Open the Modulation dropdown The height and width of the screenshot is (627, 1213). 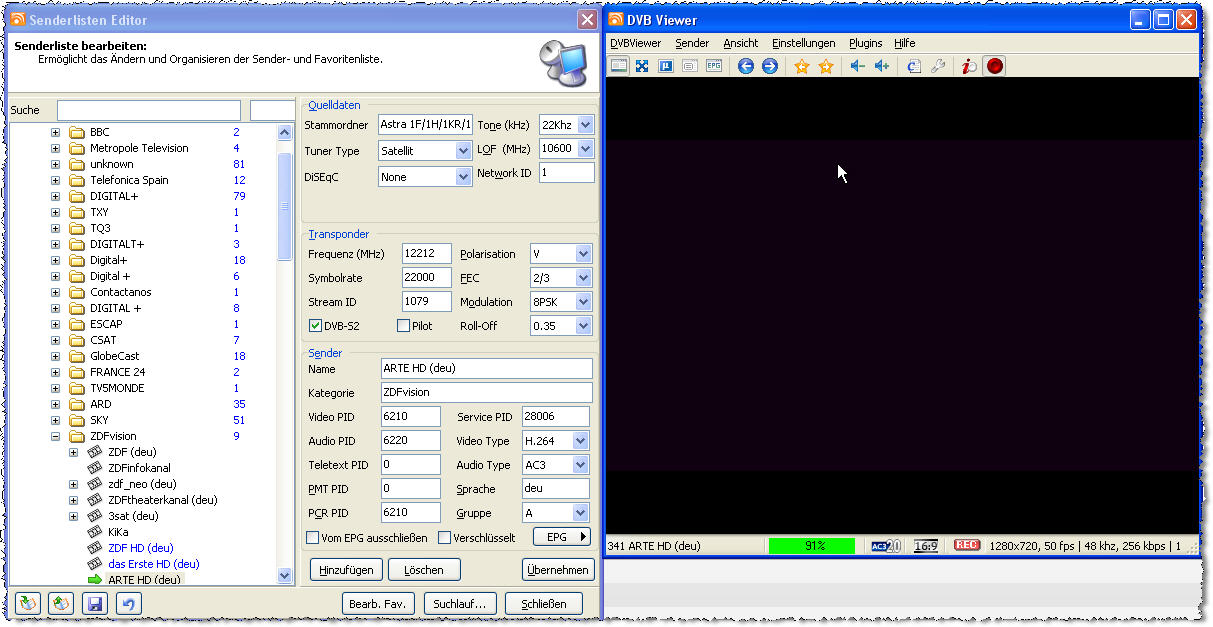[x=583, y=302]
